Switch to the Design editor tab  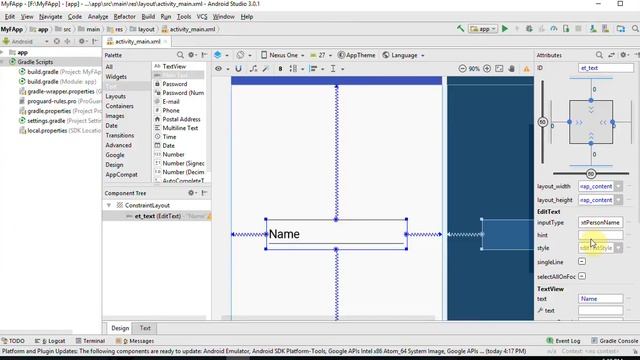pyautogui.click(x=120, y=328)
